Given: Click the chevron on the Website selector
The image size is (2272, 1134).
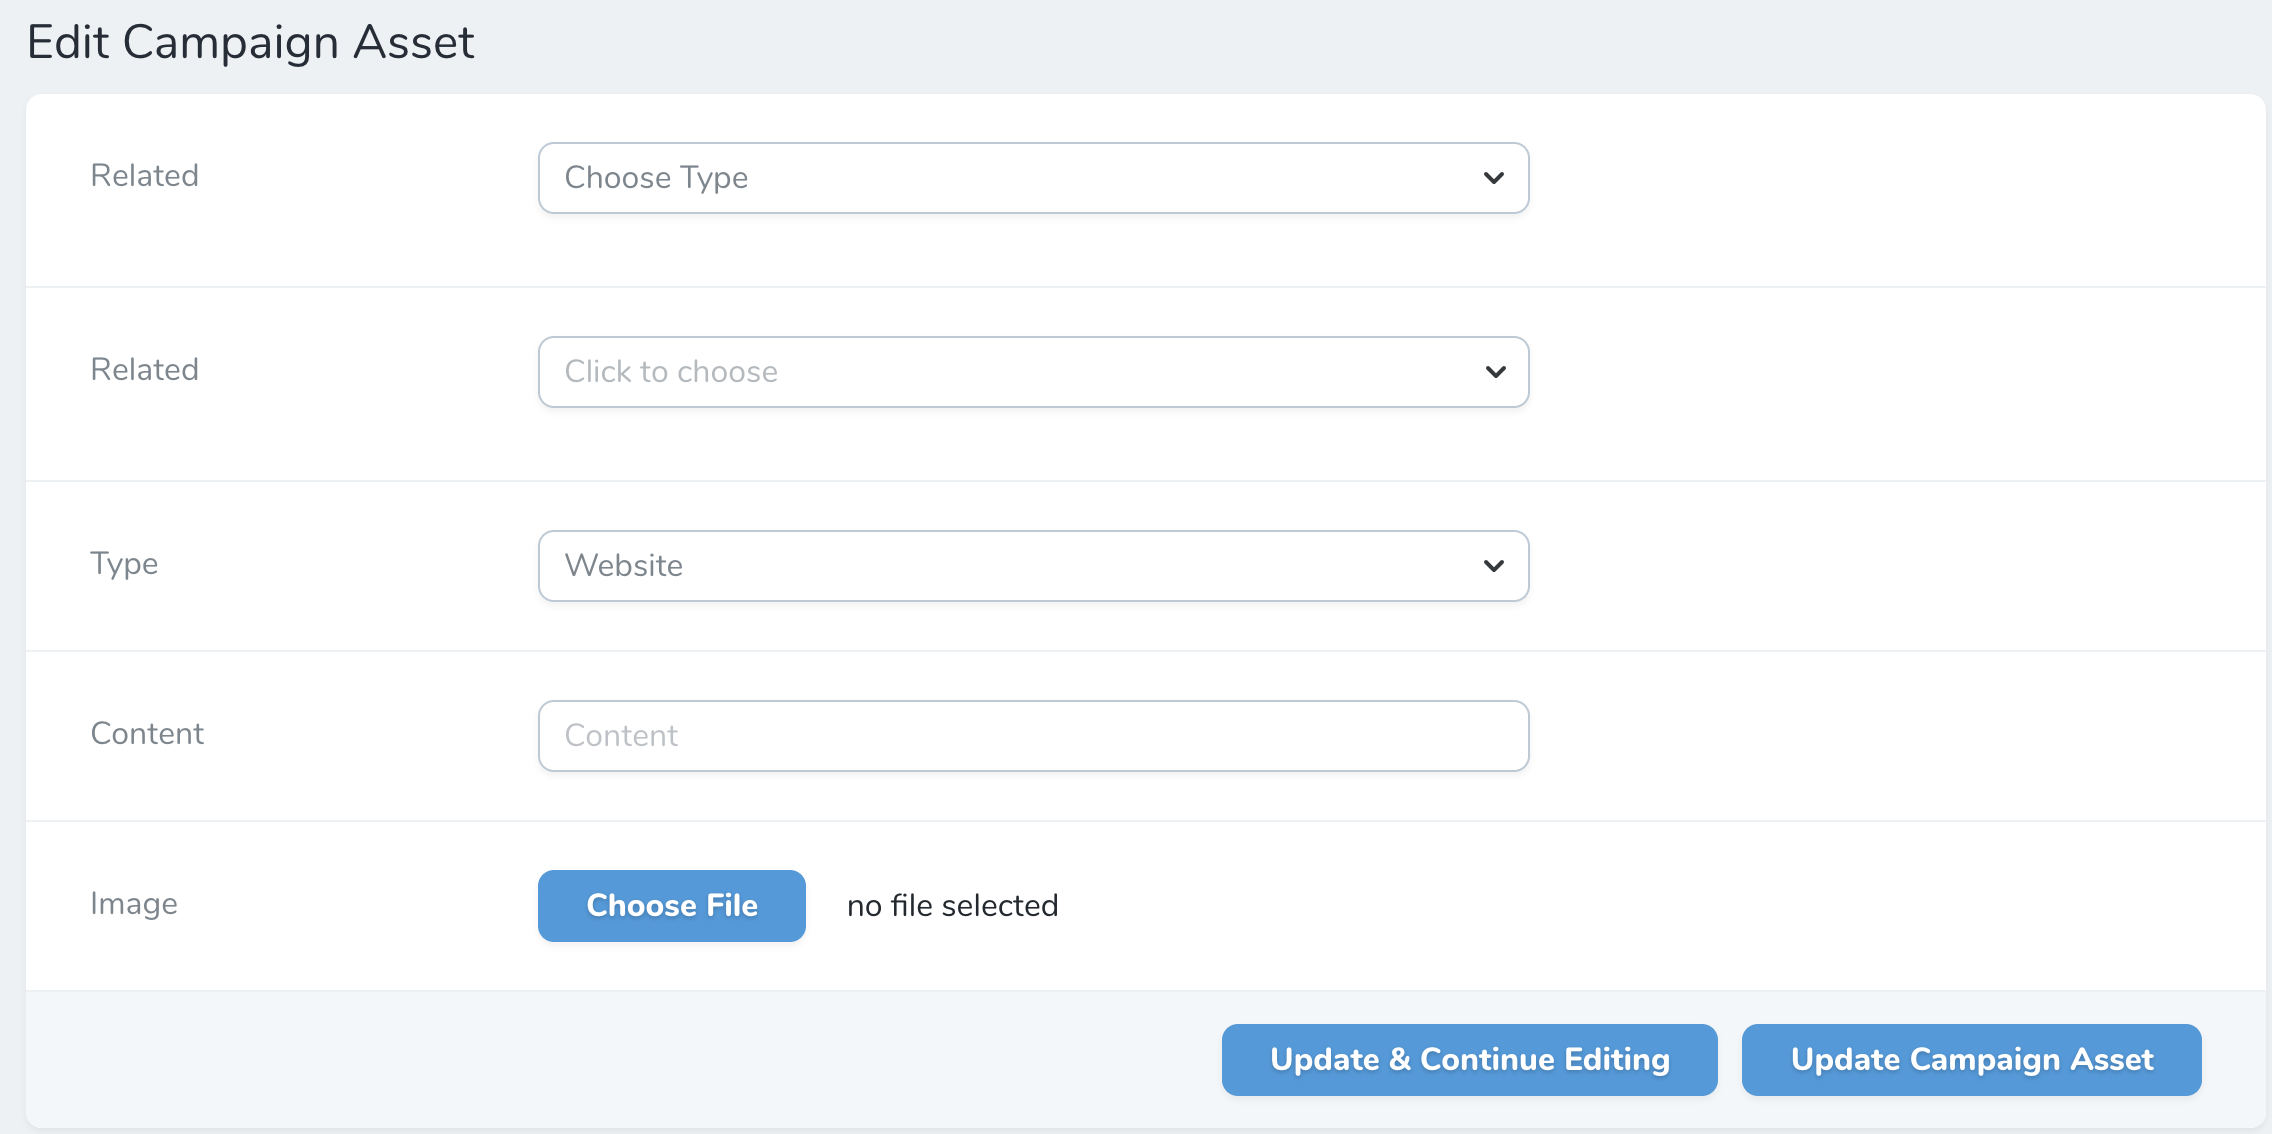Looking at the screenshot, I should [x=1494, y=565].
